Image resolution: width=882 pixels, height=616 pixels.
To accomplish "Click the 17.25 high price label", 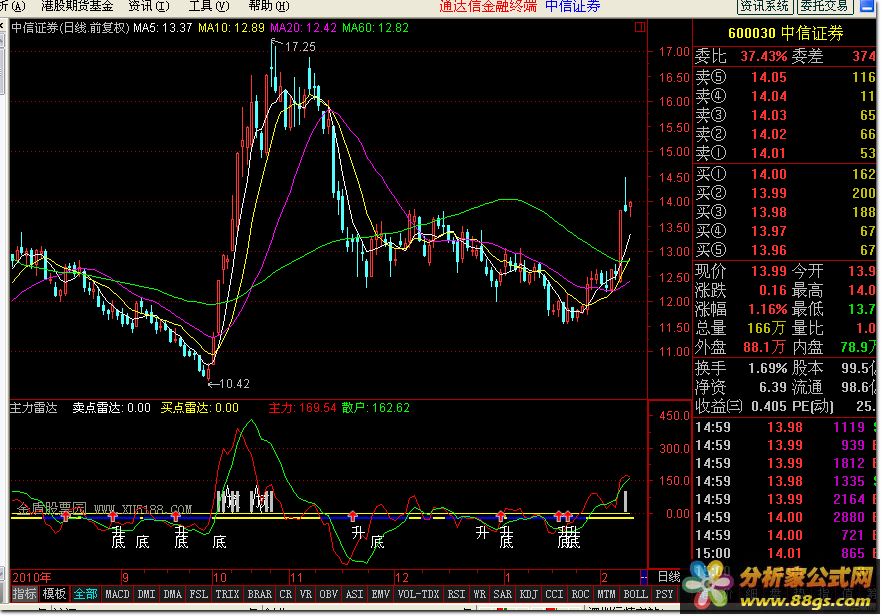I will tap(300, 47).
